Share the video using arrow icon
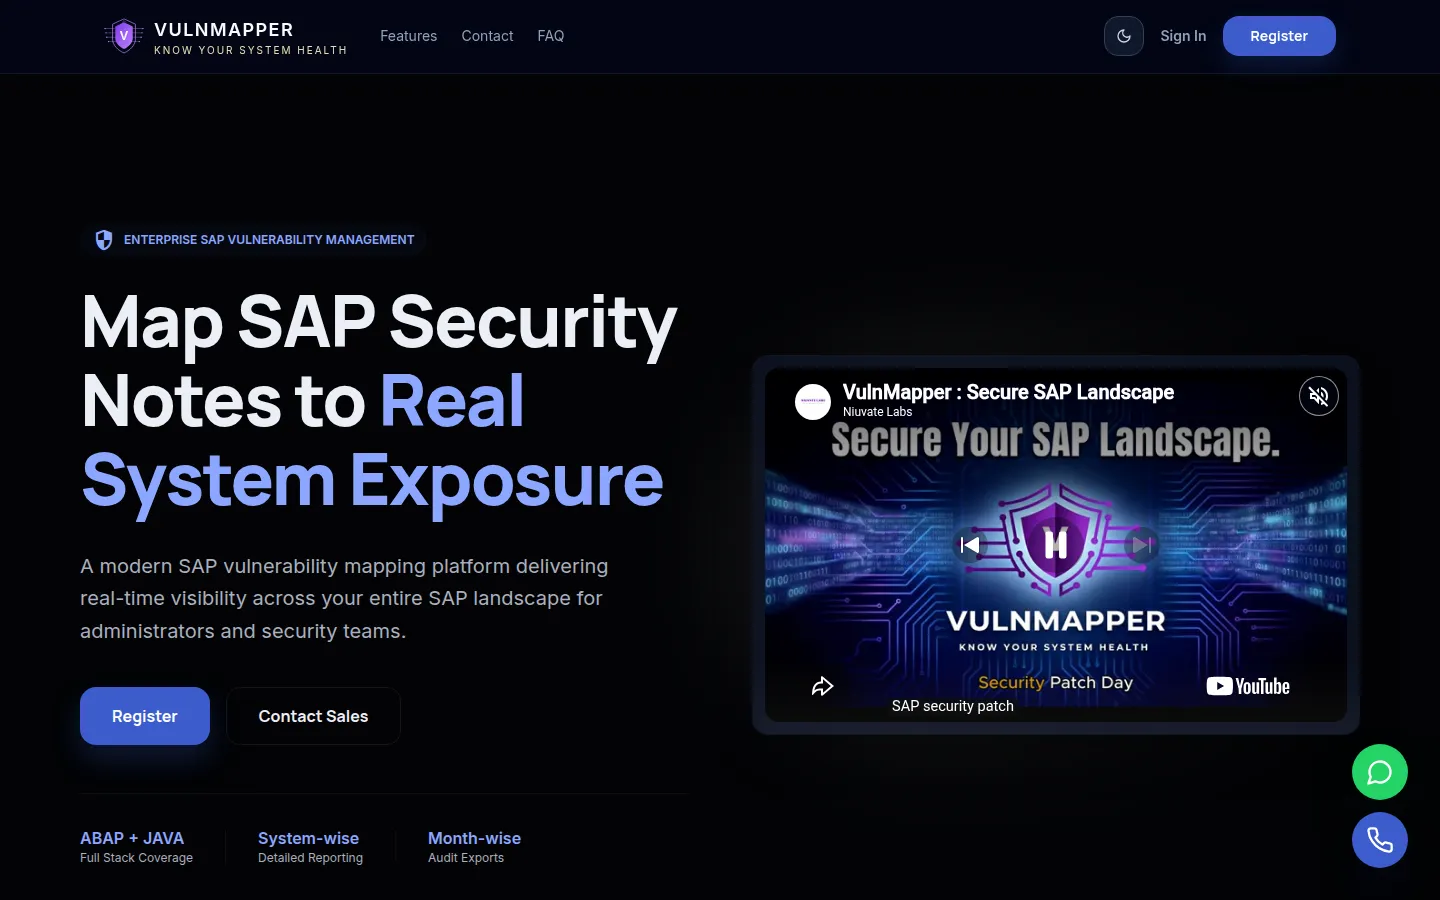 pyautogui.click(x=822, y=686)
